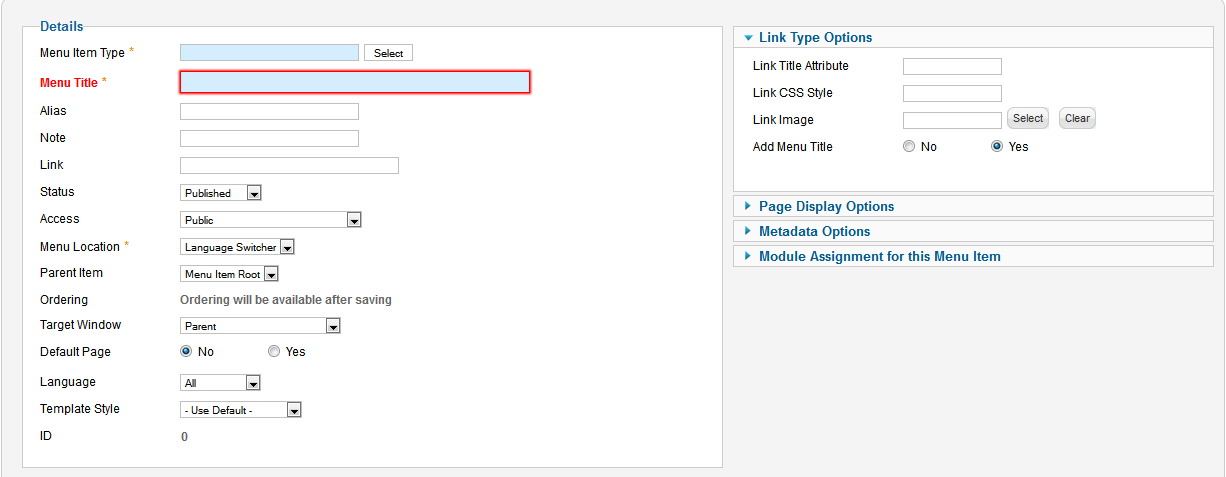The height and width of the screenshot is (477, 1226).
Task: Expand Metadata Options arrow icon
Action: (748, 231)
